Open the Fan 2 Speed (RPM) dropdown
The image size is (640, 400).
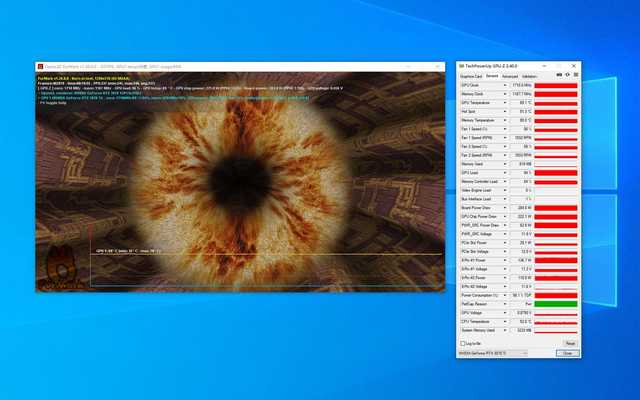click(505, 156)
